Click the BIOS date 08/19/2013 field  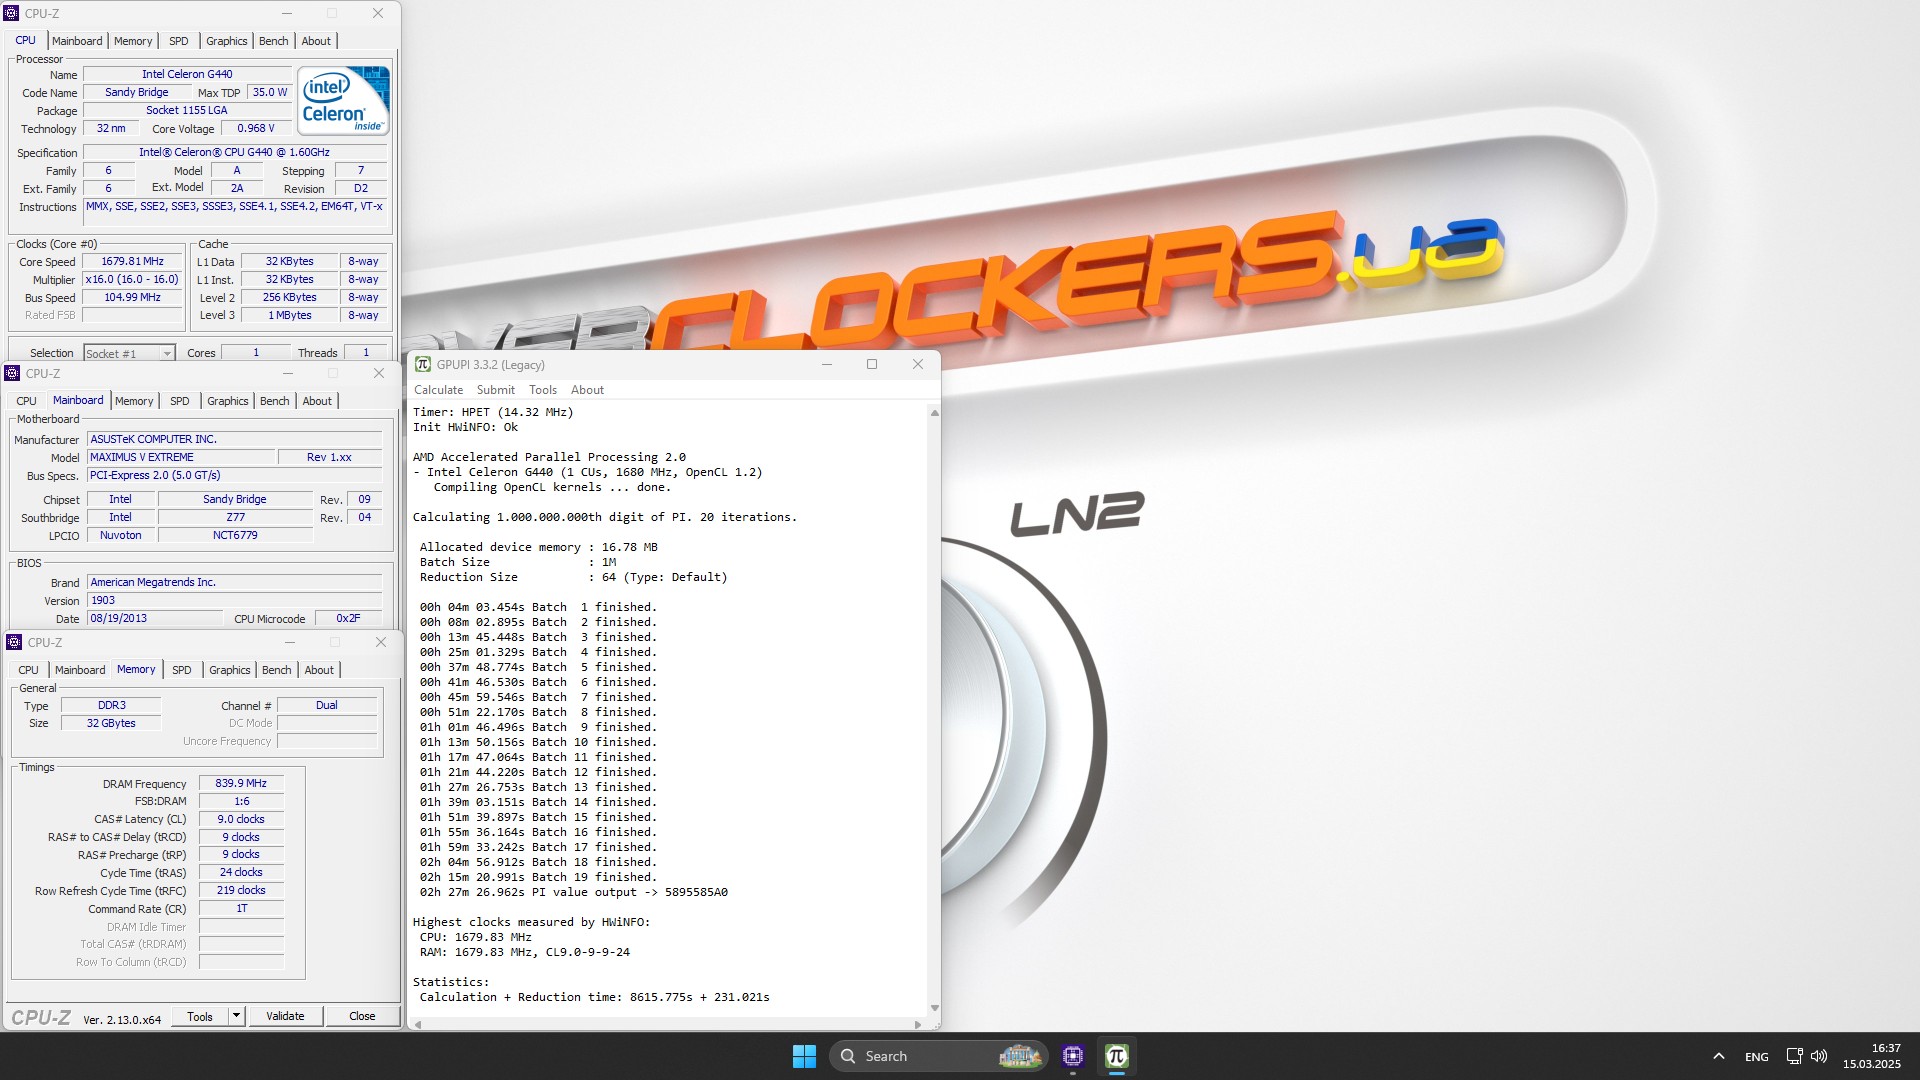[155, 618]
